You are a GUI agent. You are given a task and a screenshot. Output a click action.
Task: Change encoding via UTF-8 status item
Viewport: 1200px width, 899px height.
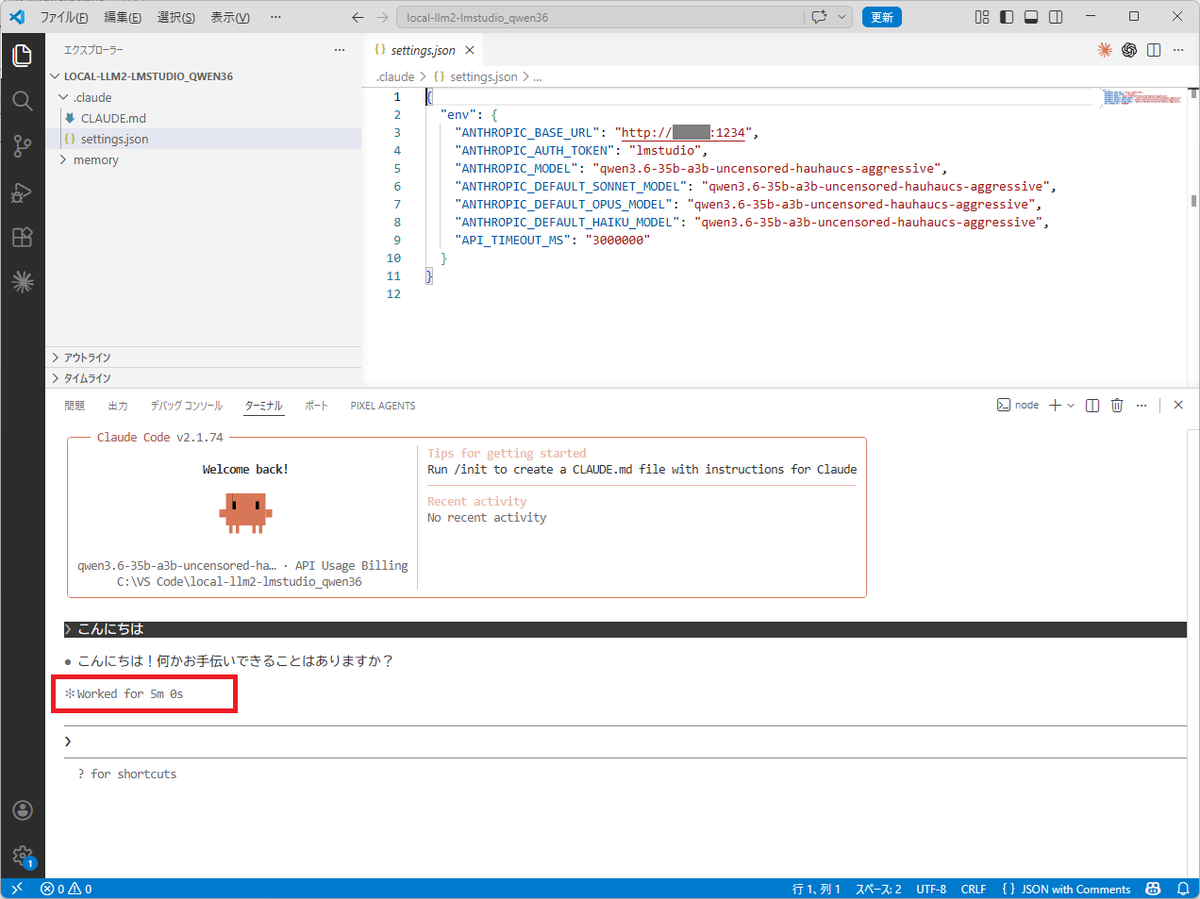click(x=930, y=889)
